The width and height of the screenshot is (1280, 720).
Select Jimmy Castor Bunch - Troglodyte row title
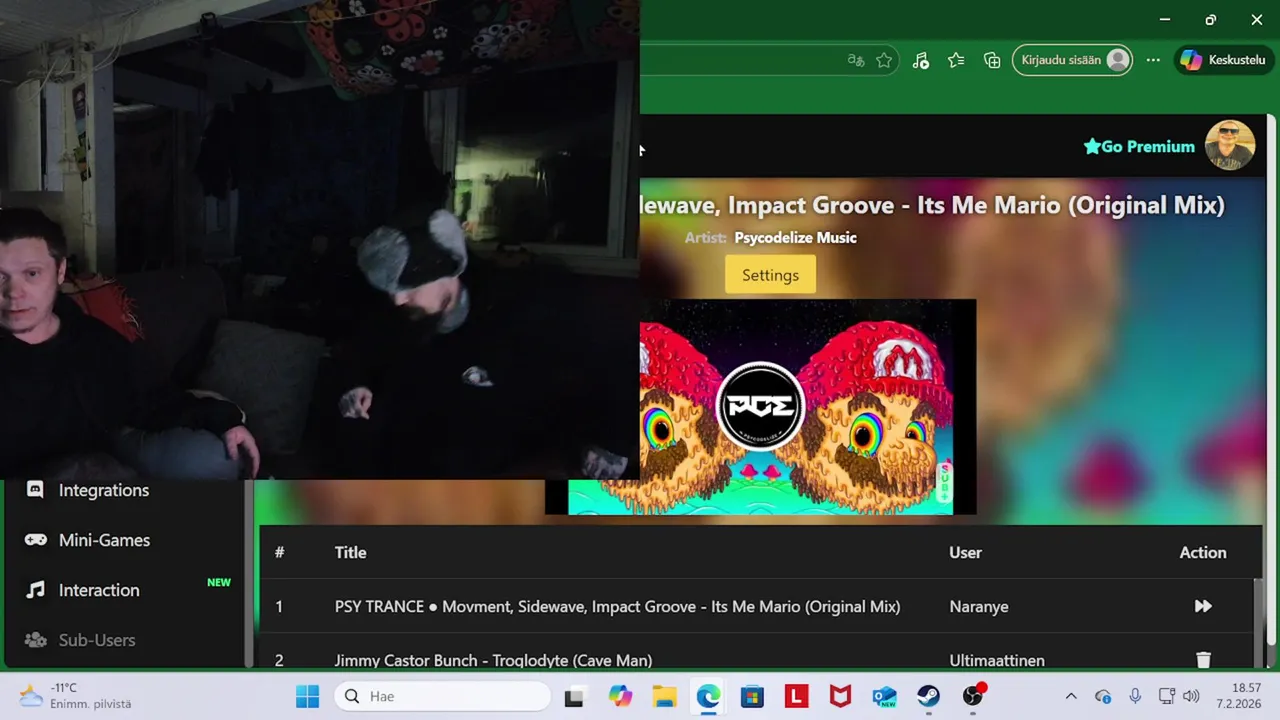493,660
